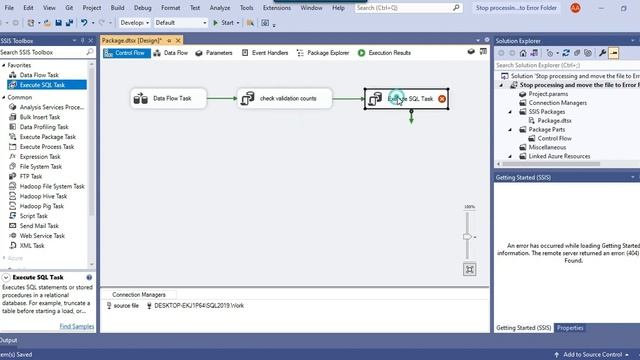
Task: Select File System Task toolbox item
Action: (x=40, y=167)
